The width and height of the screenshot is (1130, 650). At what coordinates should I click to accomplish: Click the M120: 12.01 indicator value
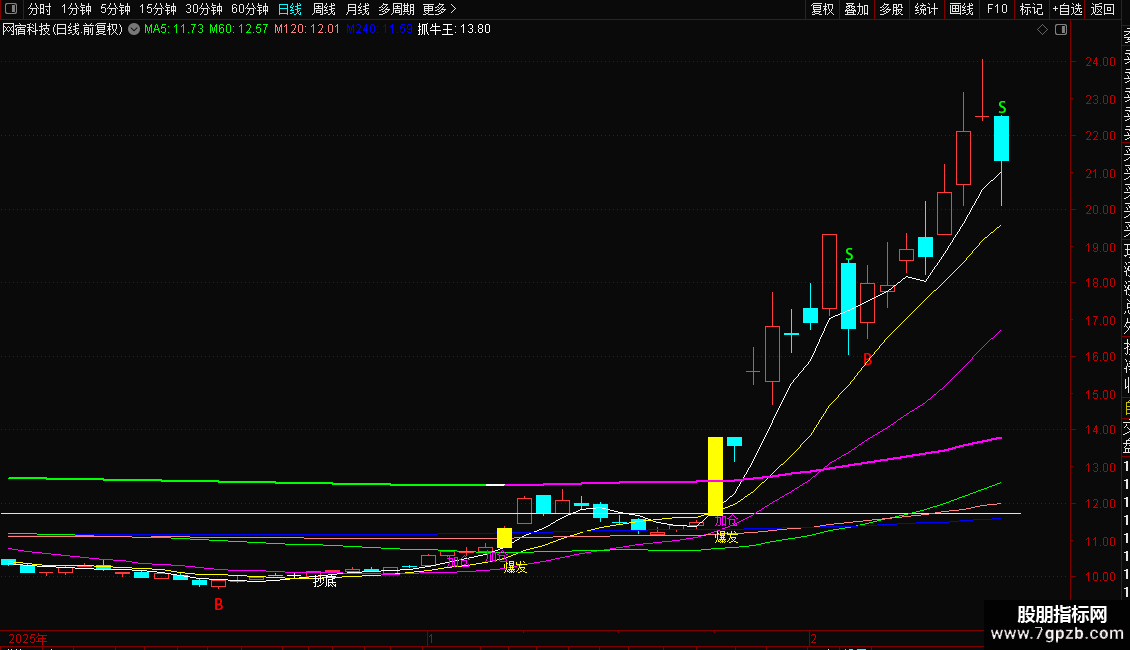pos(306,30)
